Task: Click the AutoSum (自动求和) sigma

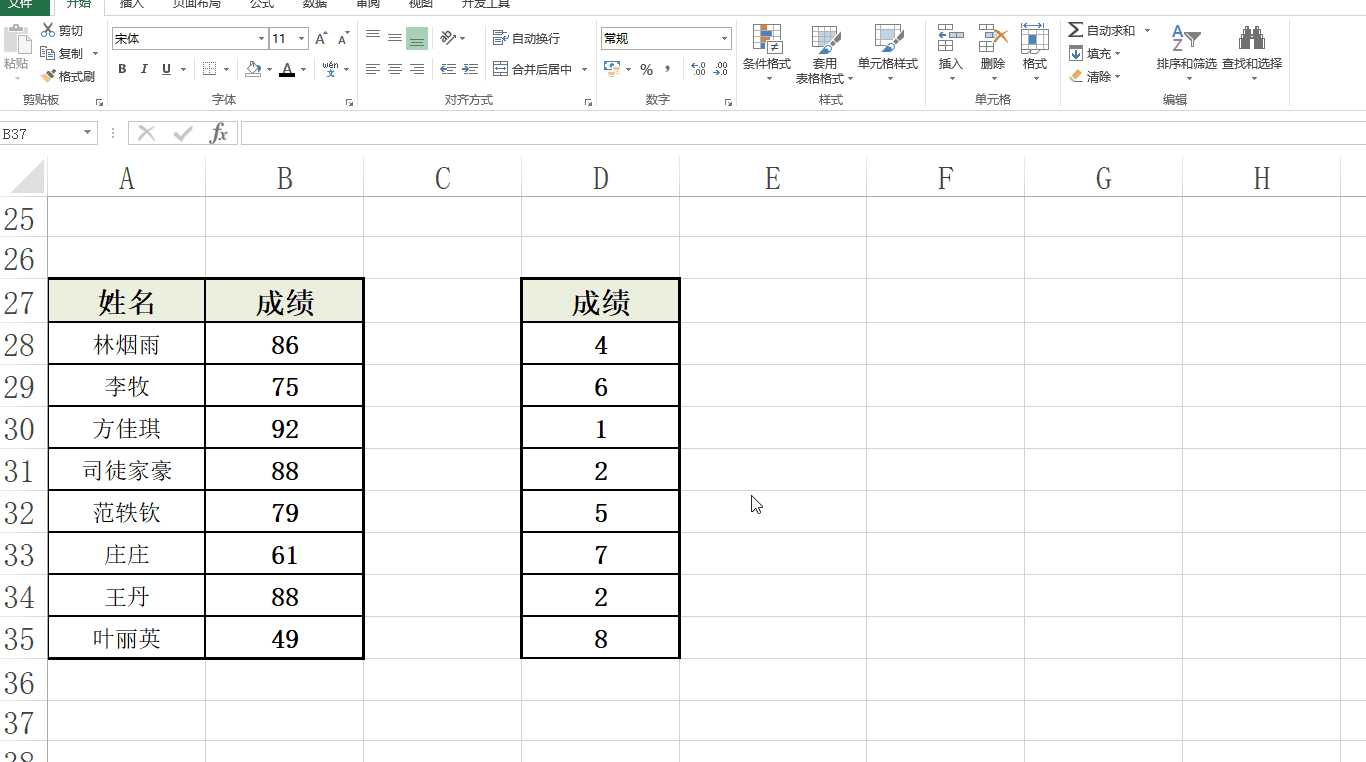Action: tap(1076, 31)
